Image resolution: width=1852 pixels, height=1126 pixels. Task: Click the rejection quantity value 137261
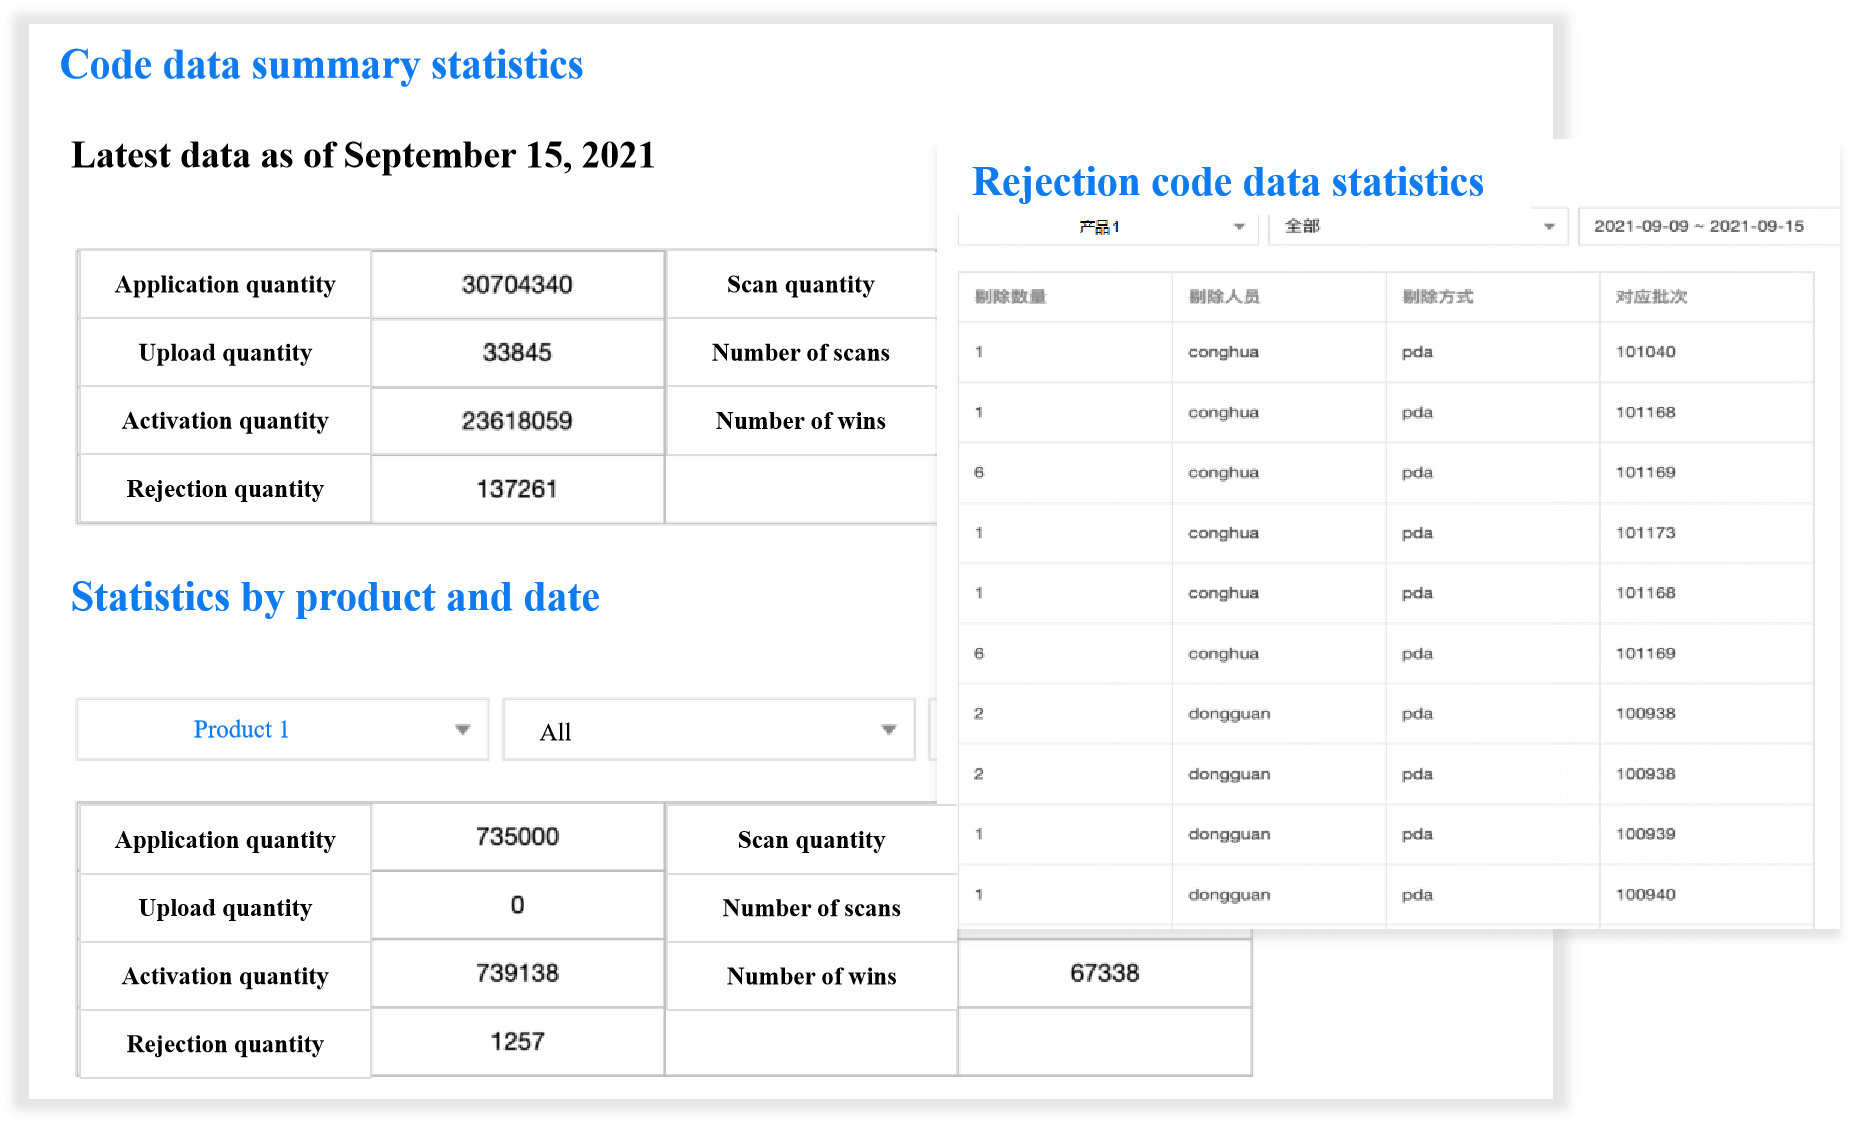pos(517,489)
